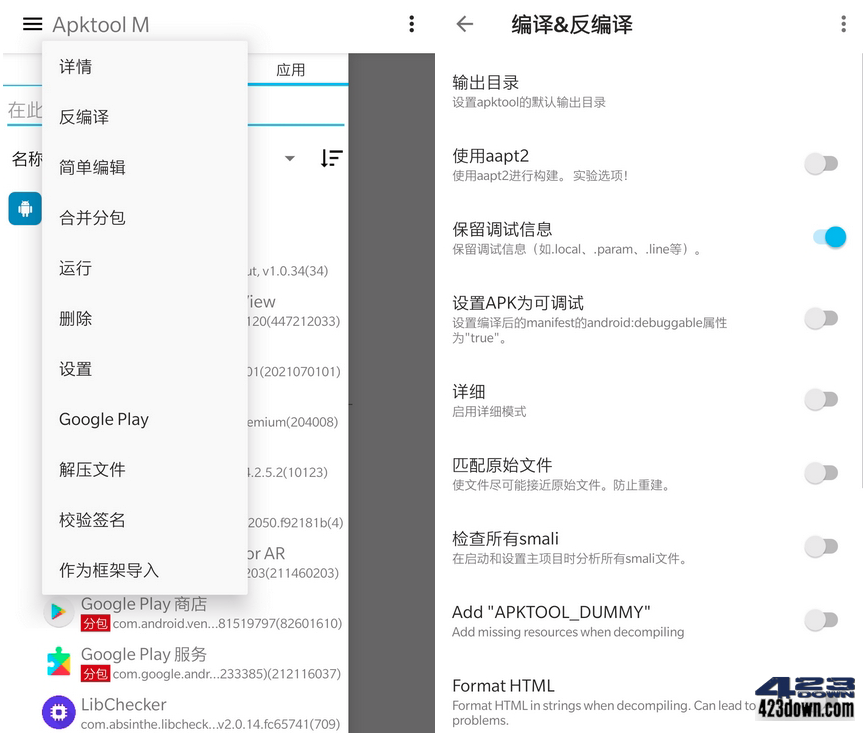Viewport: 863px width, 733px height.
Task: Click the Google Play 服务 app icon
Action: tap(58, 663)
